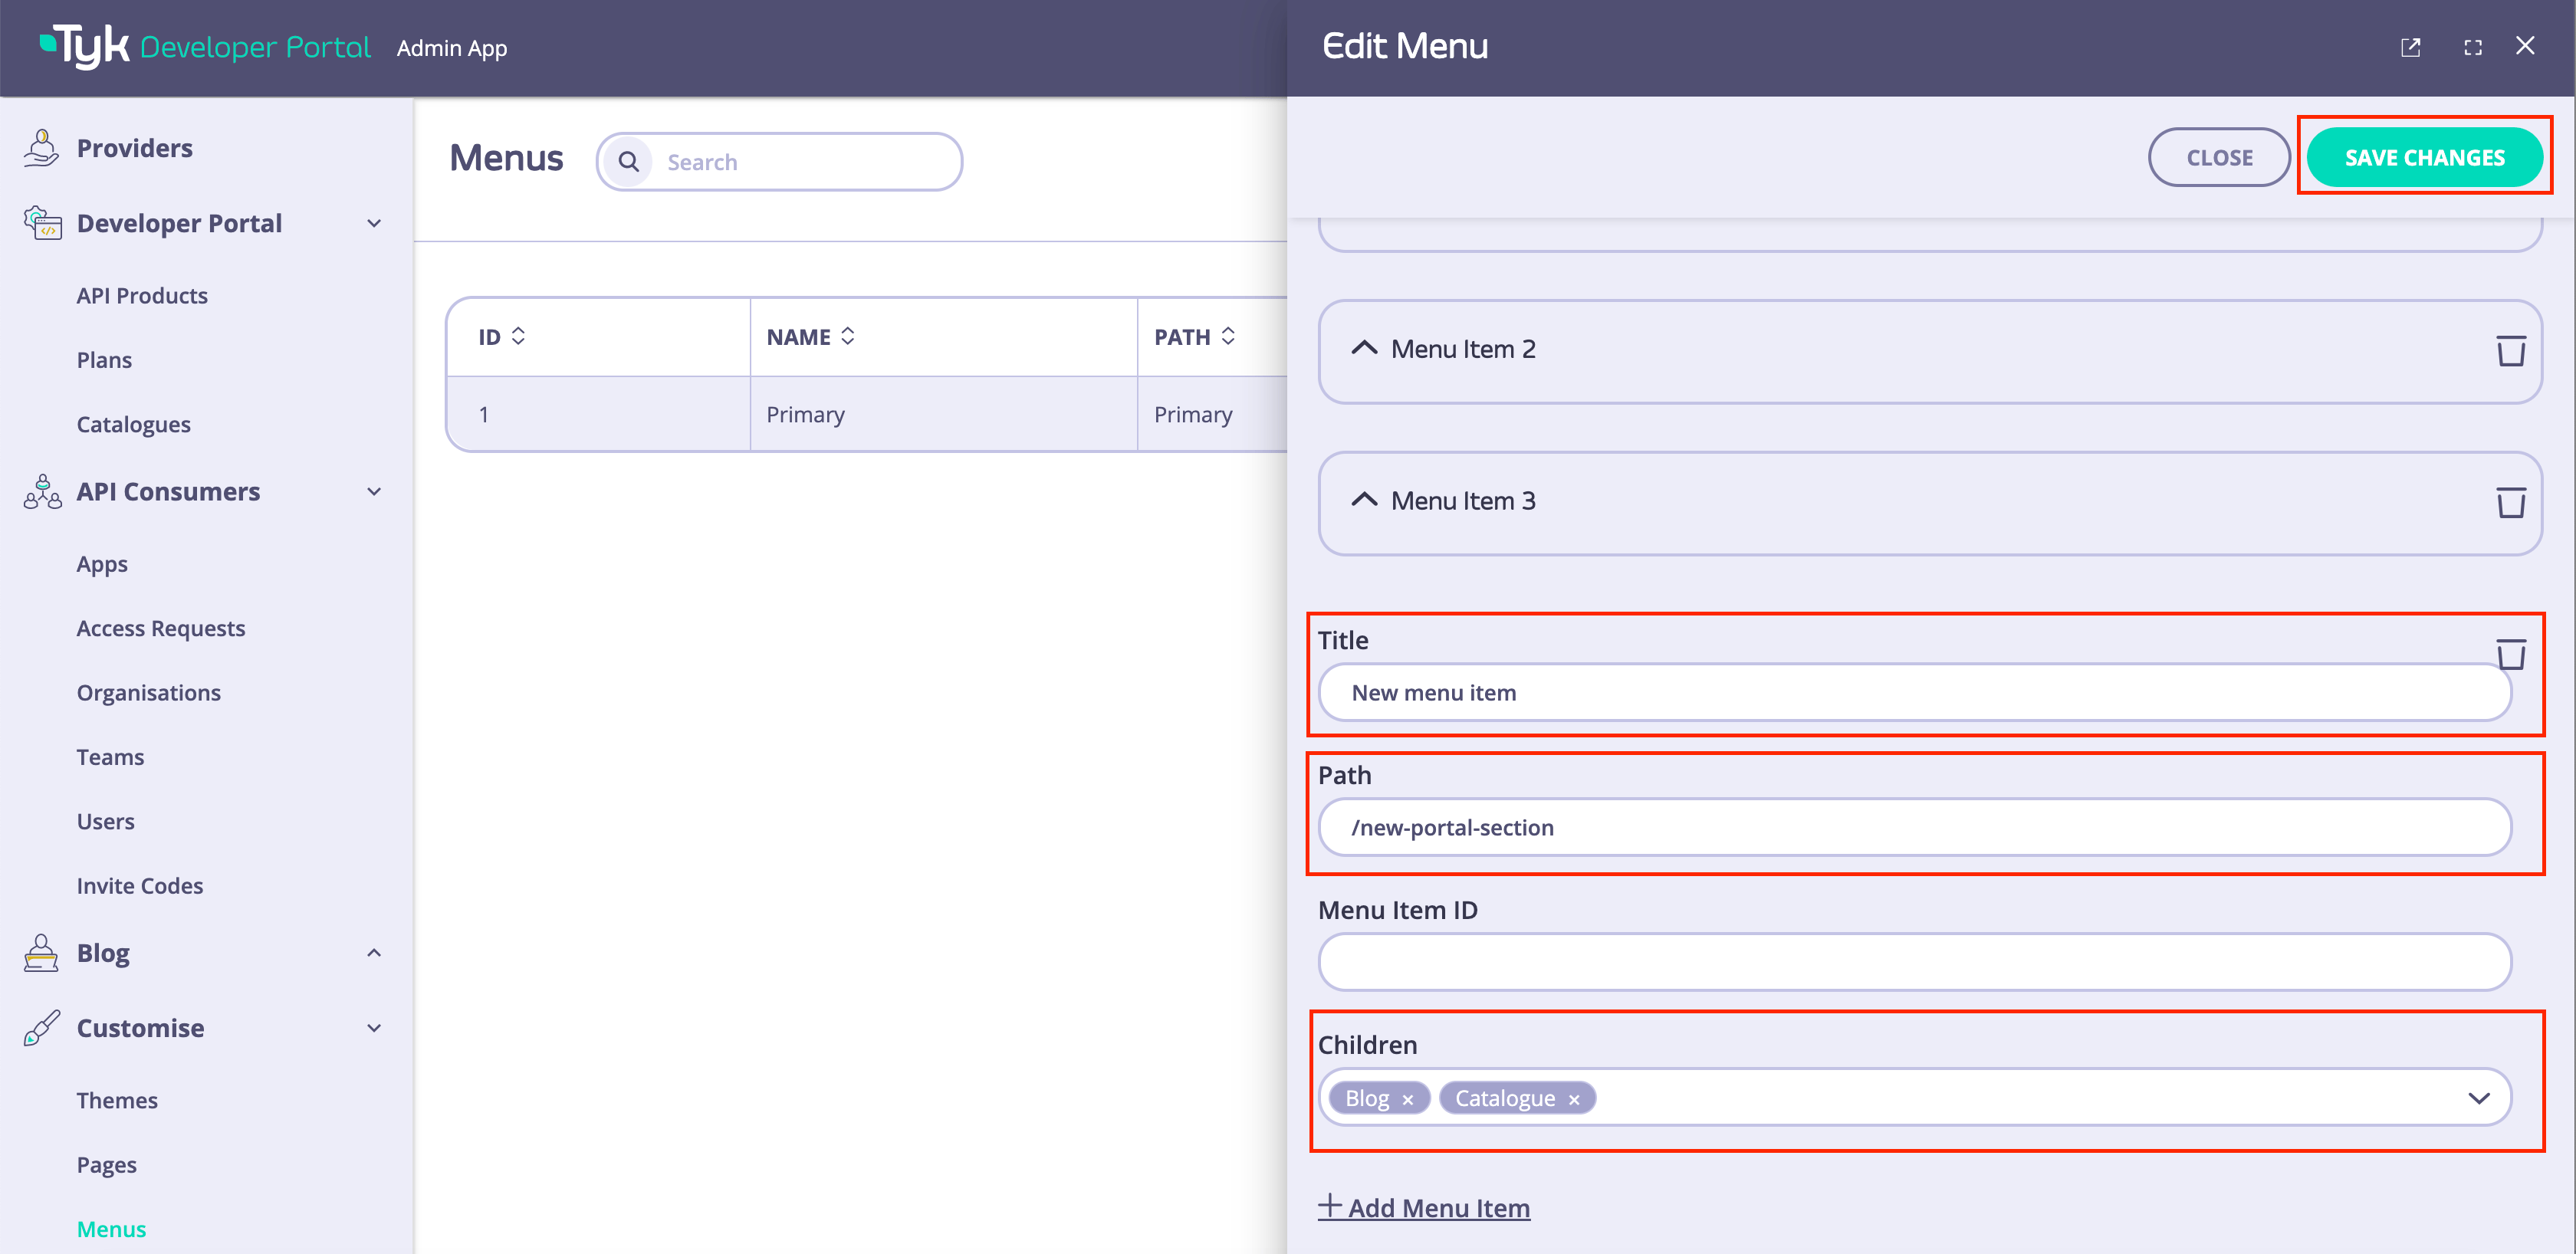Open Apps in sidebar
2576x1254 pixels.
pyautogui.click(x=102, y=565)
